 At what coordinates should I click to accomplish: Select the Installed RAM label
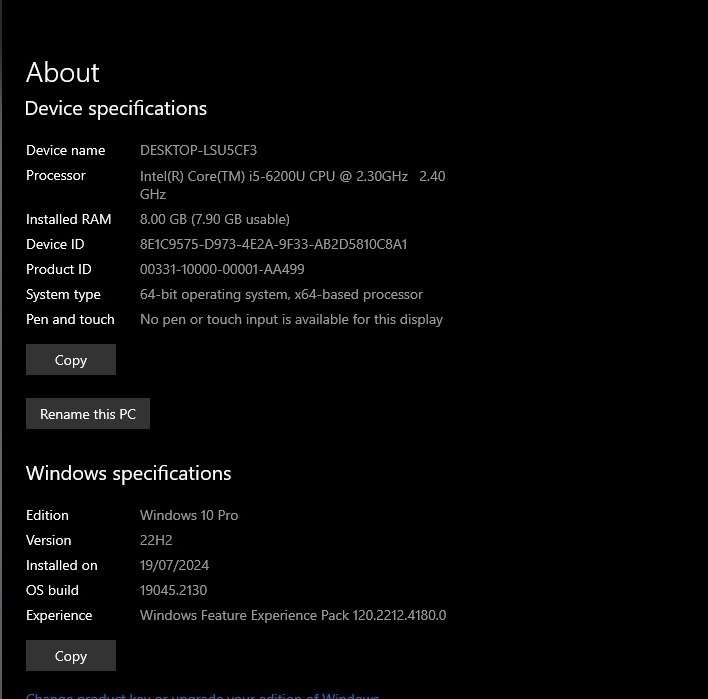click(x=69, y=219)
